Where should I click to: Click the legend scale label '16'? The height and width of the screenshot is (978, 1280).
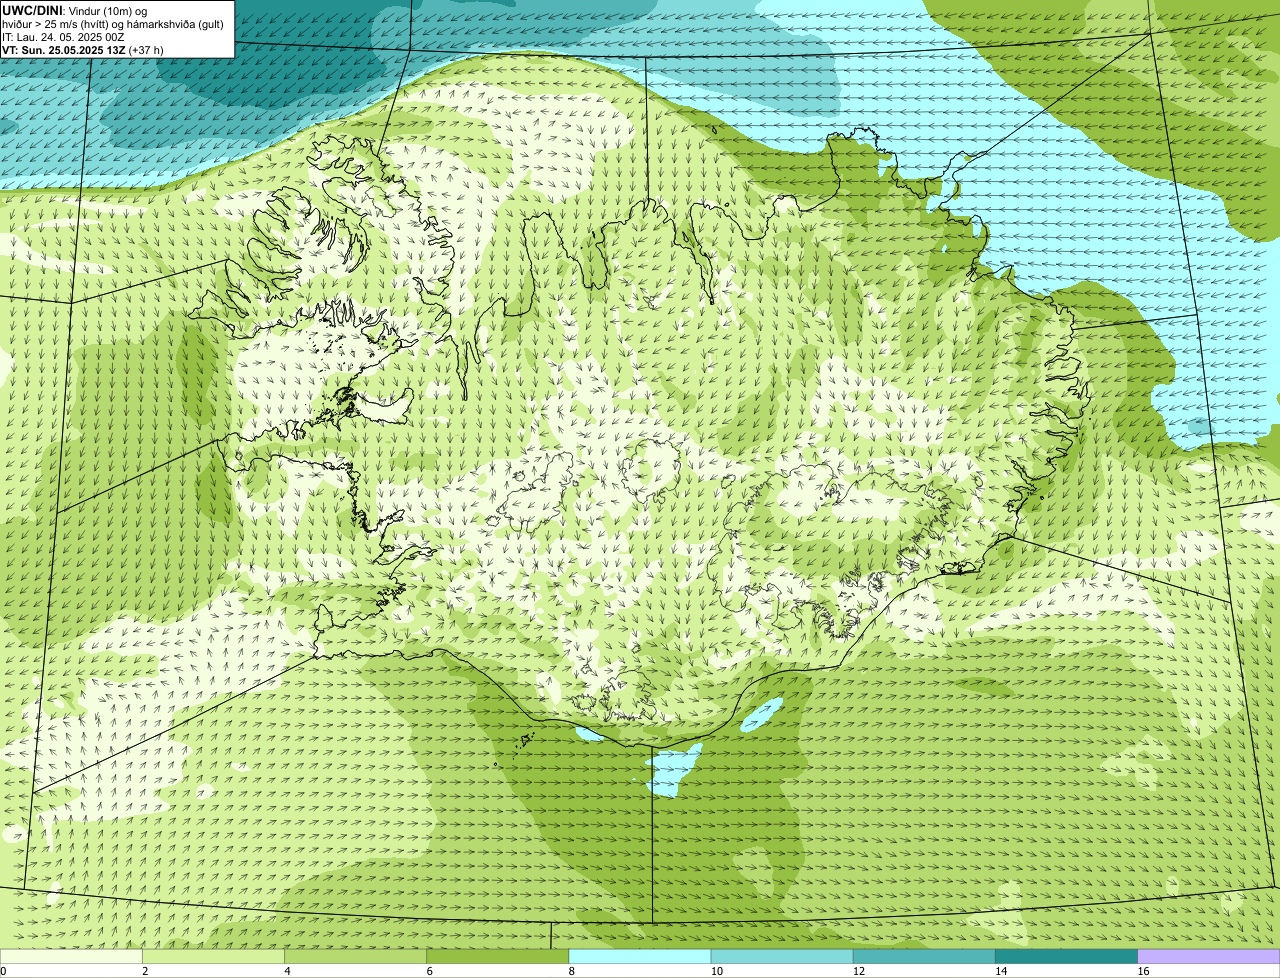pyautogui.click(x=1142, y=971)
